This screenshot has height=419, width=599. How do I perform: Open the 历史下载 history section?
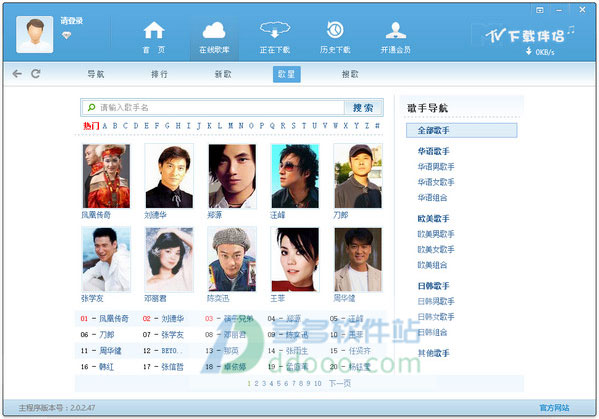pyautogui.click(x=335, y=37)
